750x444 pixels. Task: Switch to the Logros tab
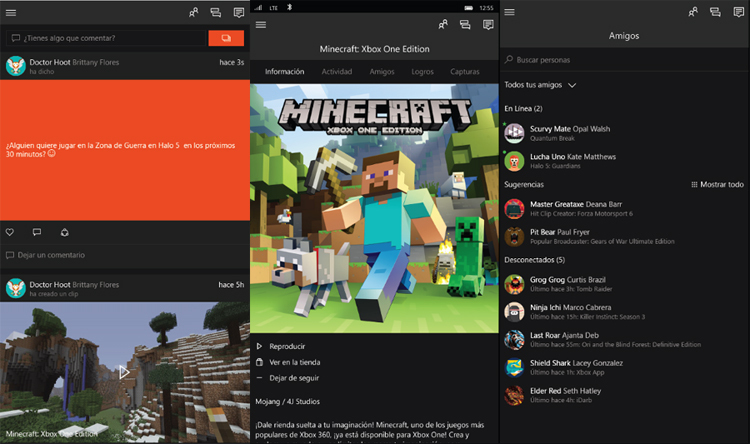(422, 72)
